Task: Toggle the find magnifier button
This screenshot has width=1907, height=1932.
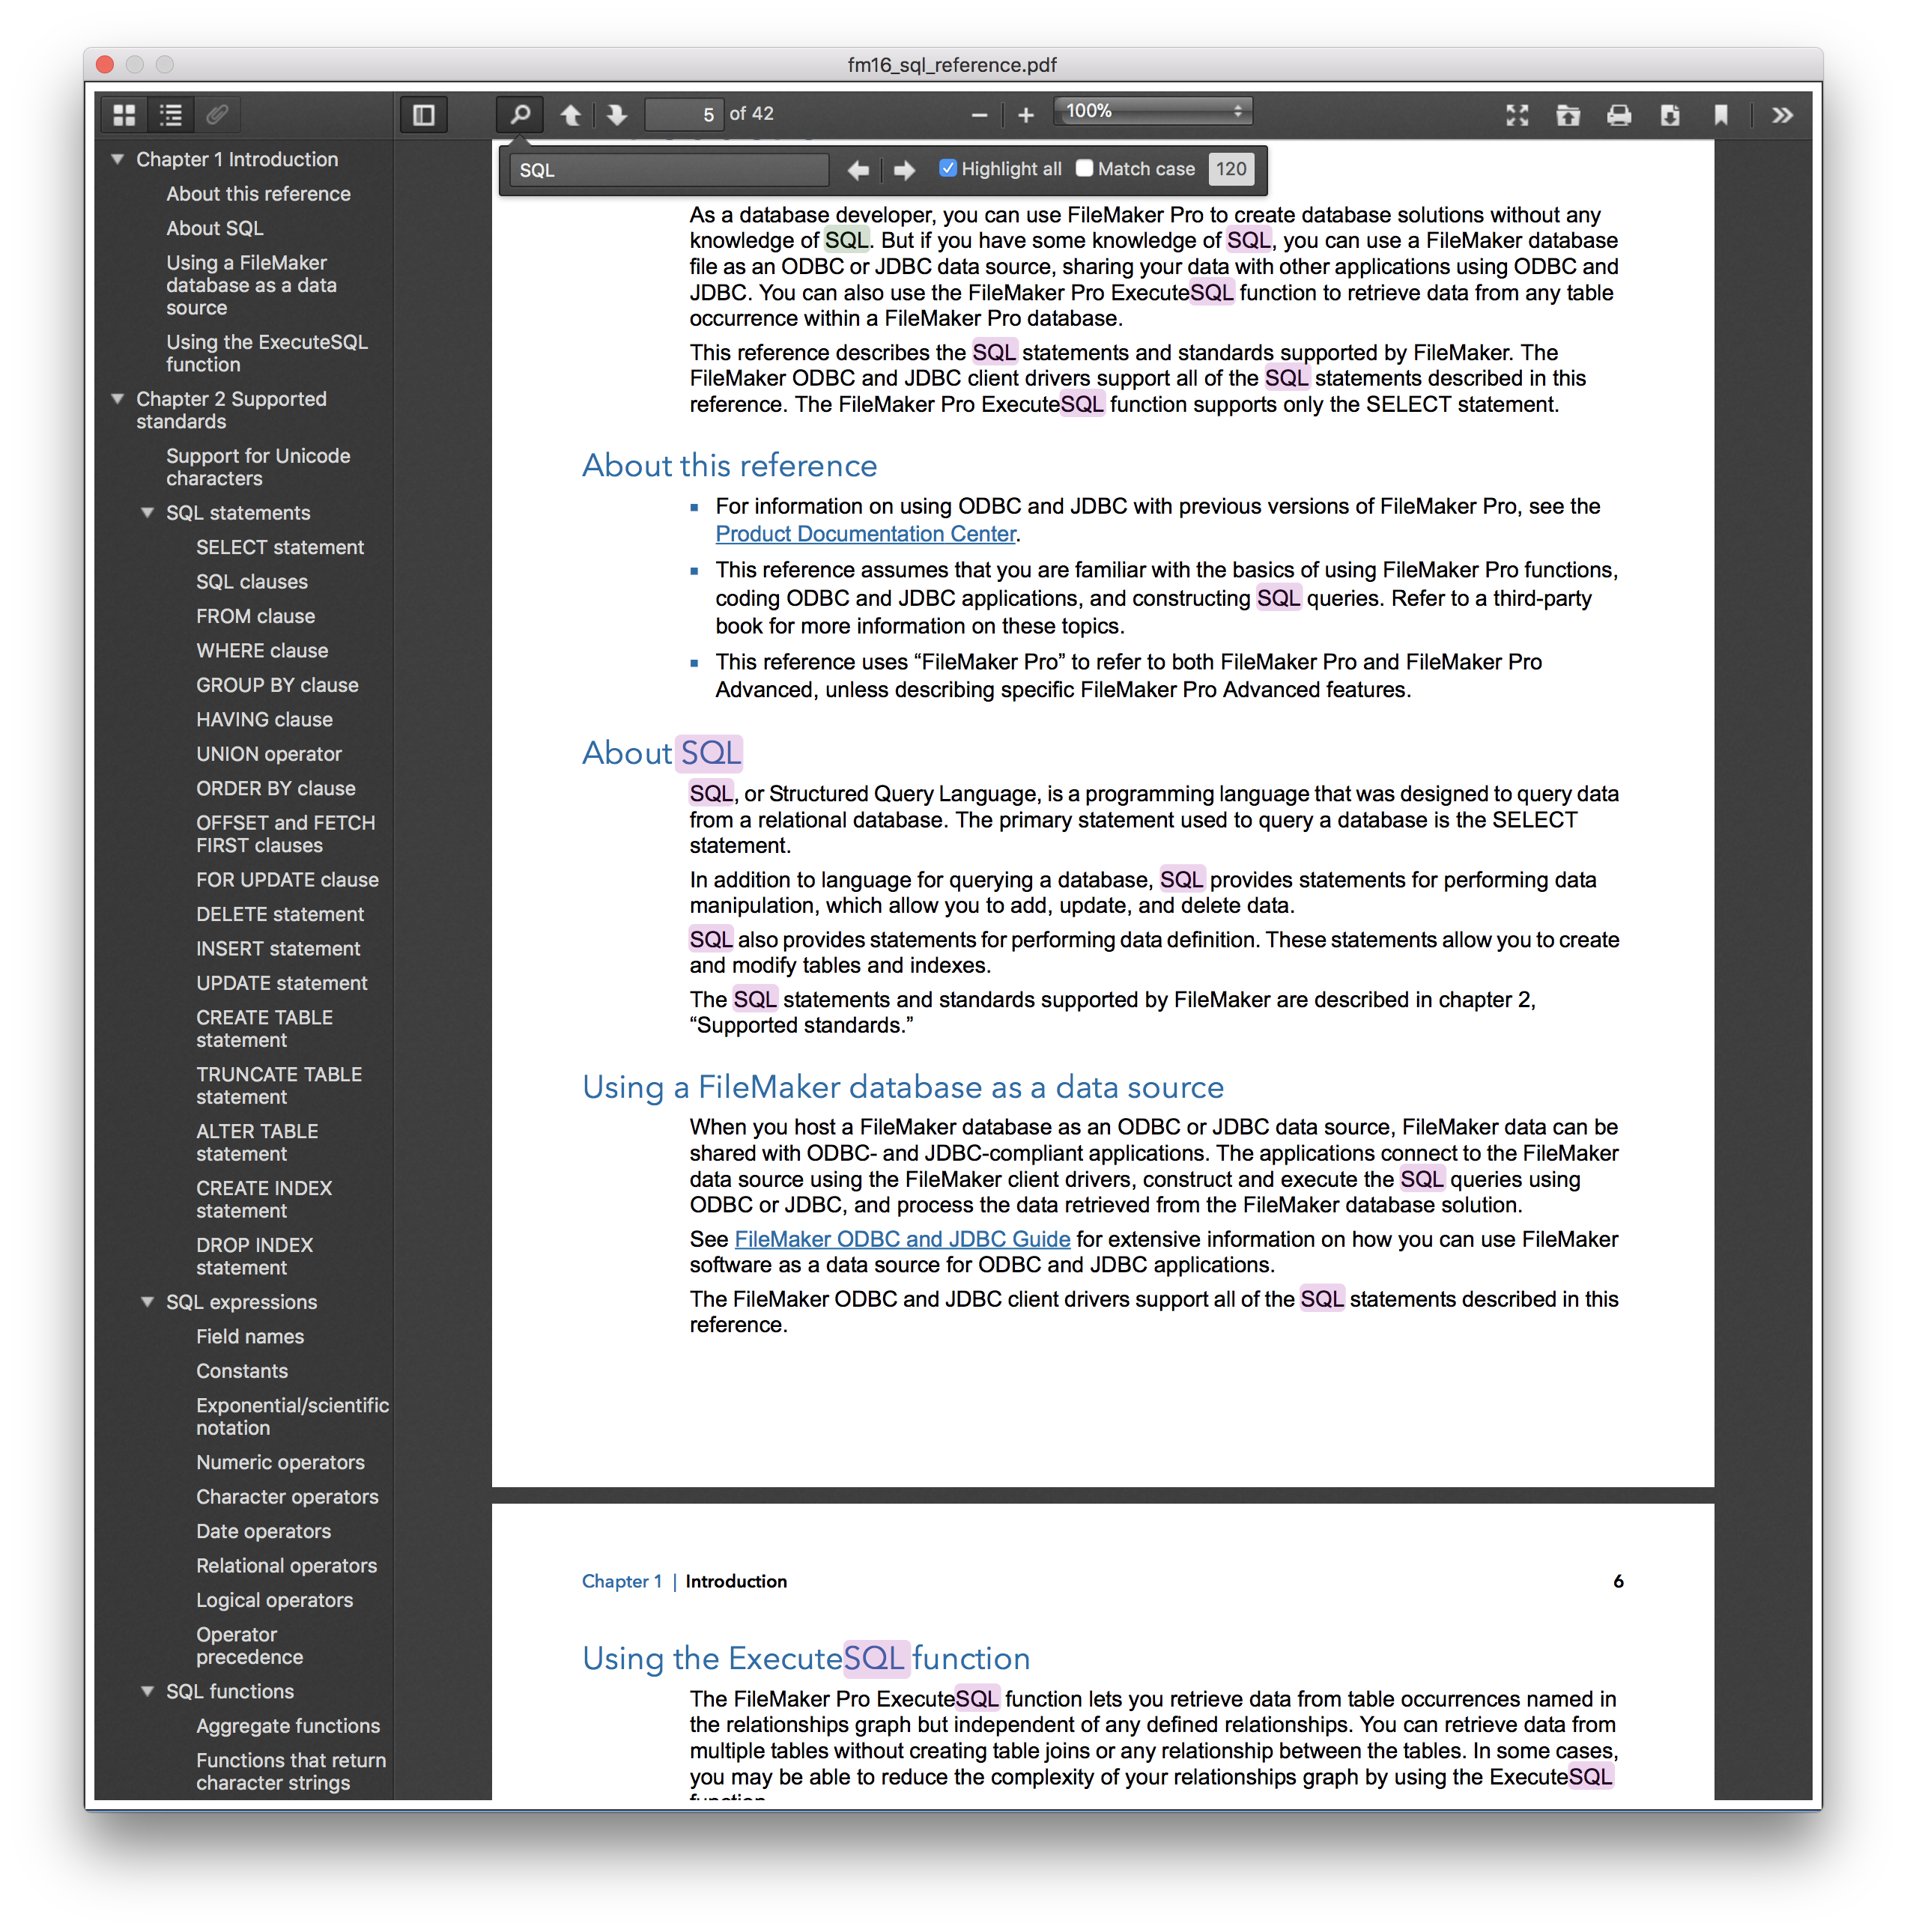Action: coord(520,115)
